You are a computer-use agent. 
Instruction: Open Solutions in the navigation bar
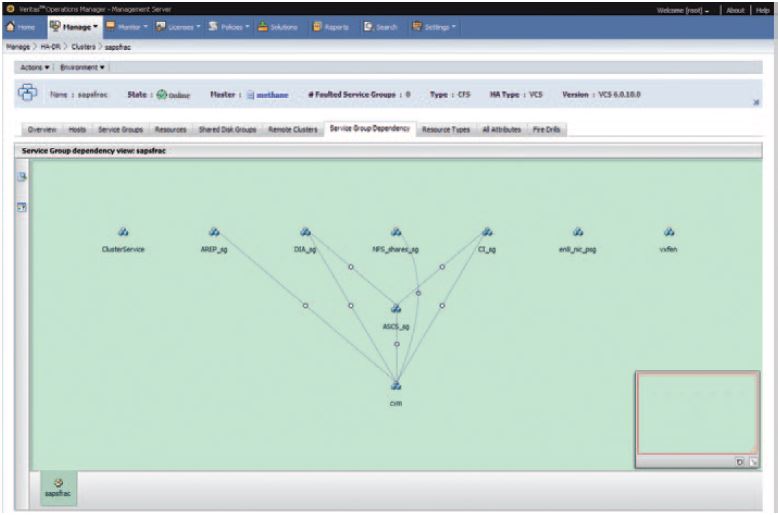pos(278,27)
